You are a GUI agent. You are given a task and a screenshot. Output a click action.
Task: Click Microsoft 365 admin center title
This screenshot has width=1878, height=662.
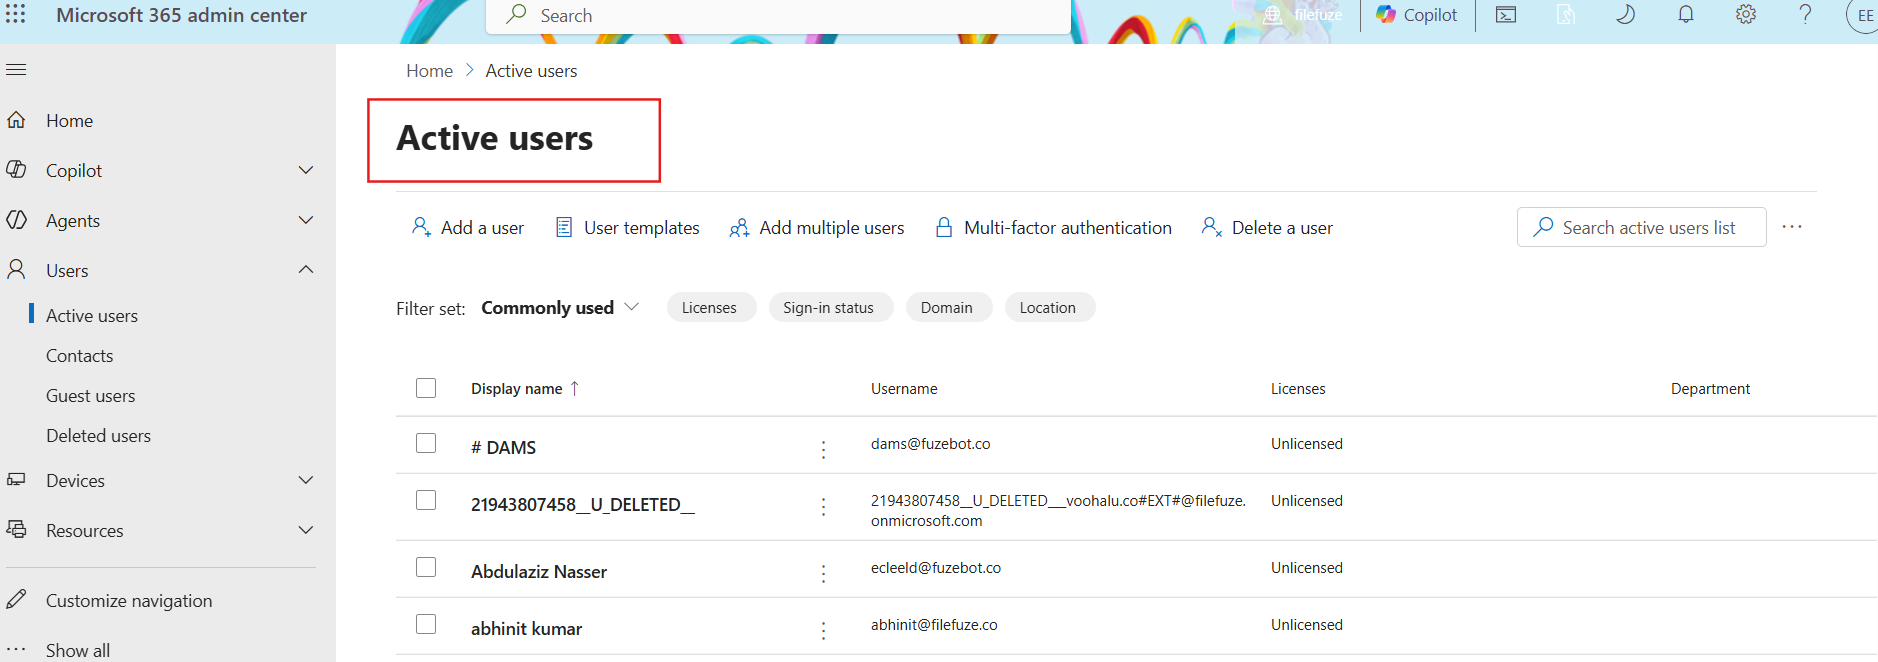(181, 15)
